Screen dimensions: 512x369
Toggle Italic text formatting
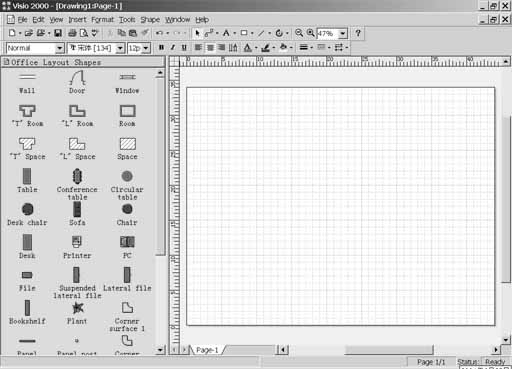point(172,48)
